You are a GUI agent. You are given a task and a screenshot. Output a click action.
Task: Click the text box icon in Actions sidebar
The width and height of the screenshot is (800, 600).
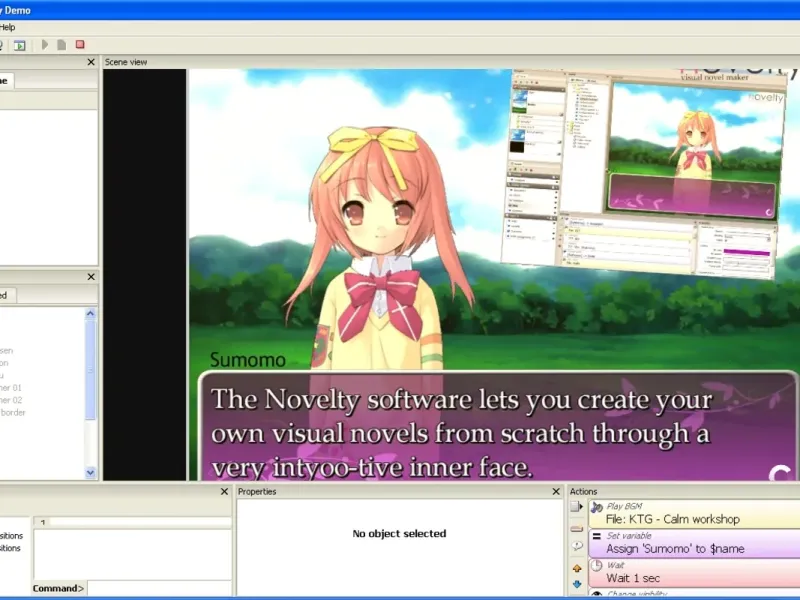[x=577, y=529]
